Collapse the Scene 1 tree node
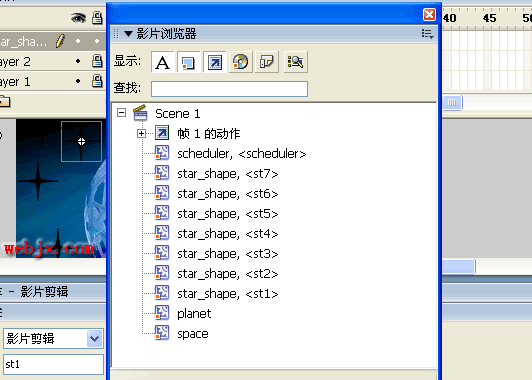532x380 pixels. click(x=121, y=113)
